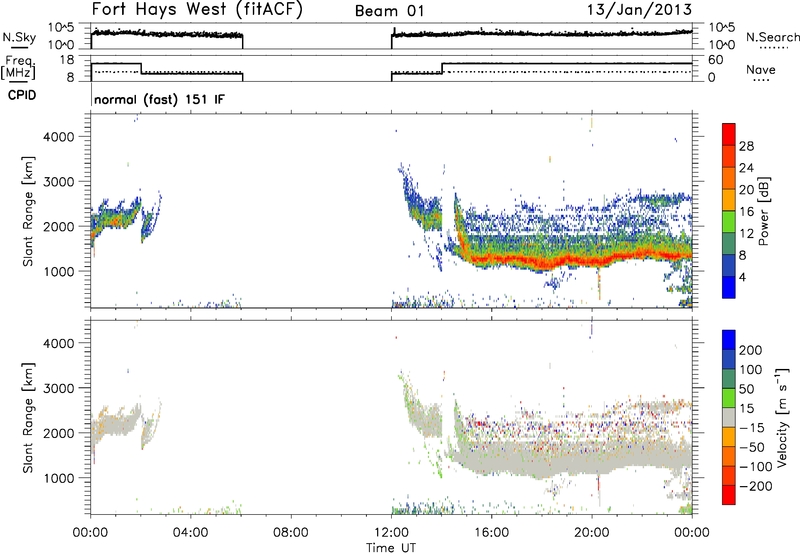This screenshot has height=554, width=800.
Task: Click the "Time UT" axis label
Action: 391,548
